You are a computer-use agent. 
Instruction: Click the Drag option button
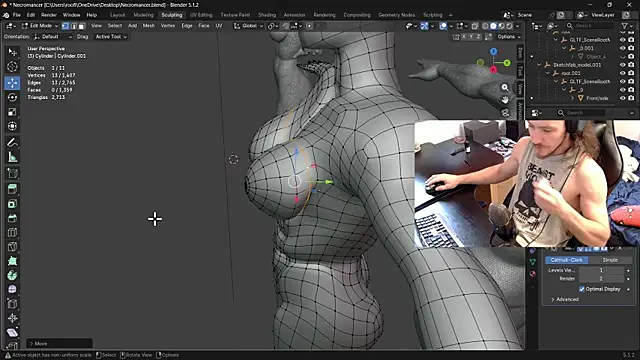click(x=82, y=37)
